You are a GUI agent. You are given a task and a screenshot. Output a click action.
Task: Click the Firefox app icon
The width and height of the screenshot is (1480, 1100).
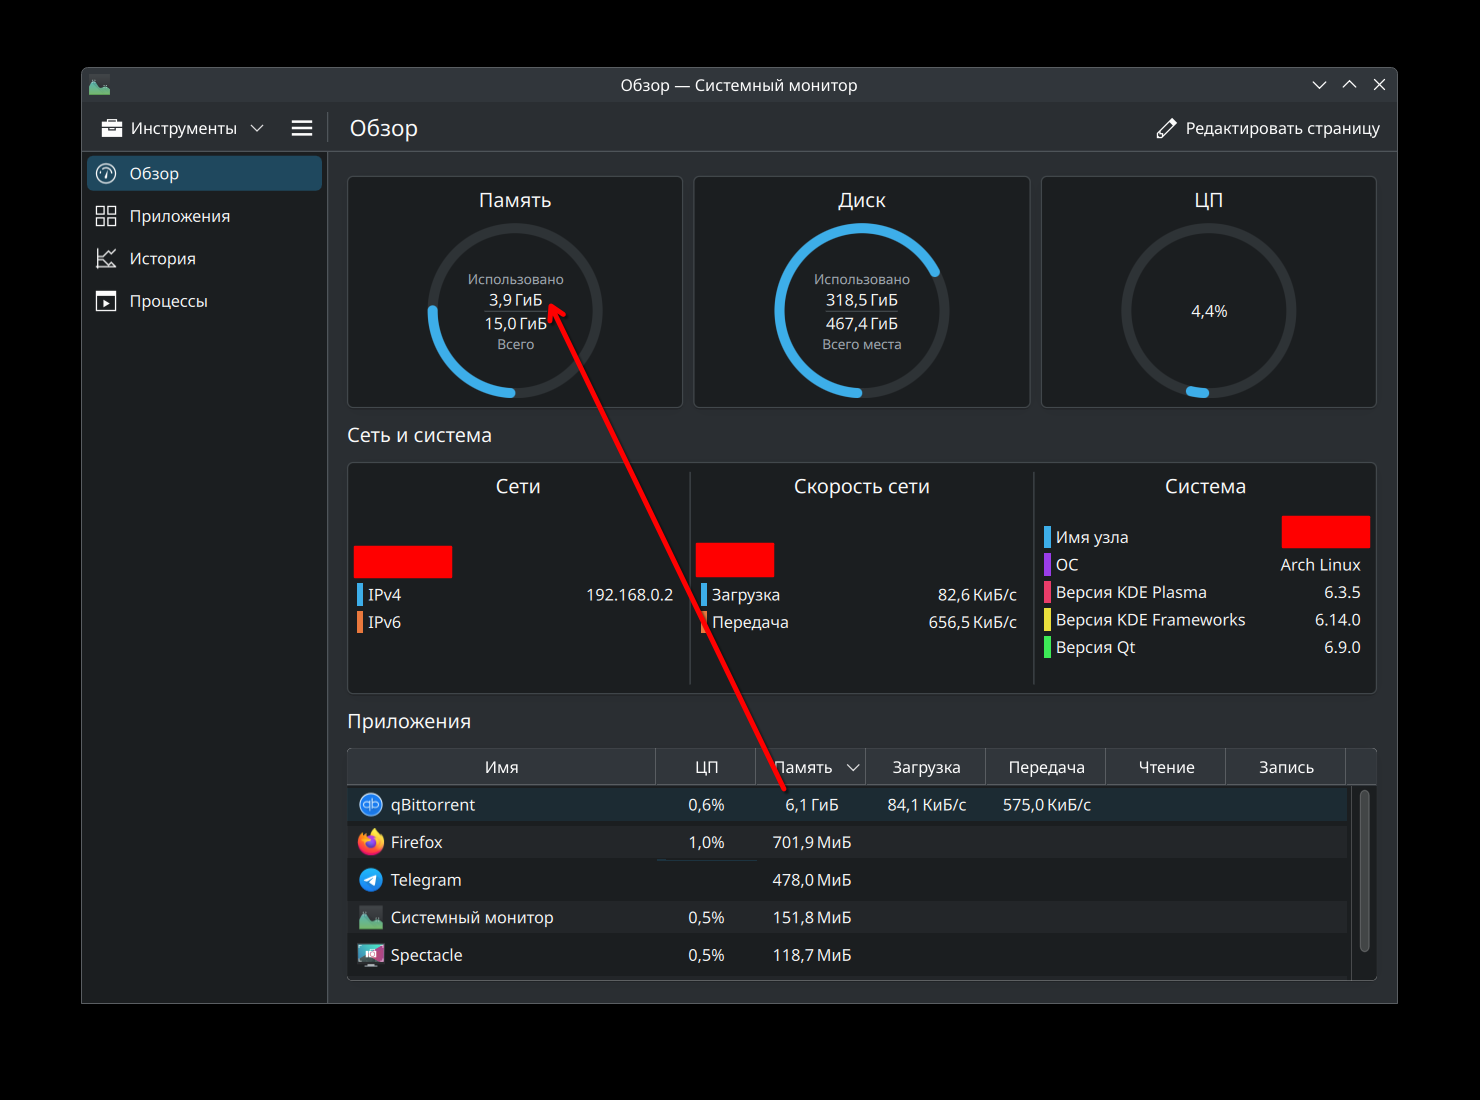tap(371, 842)
